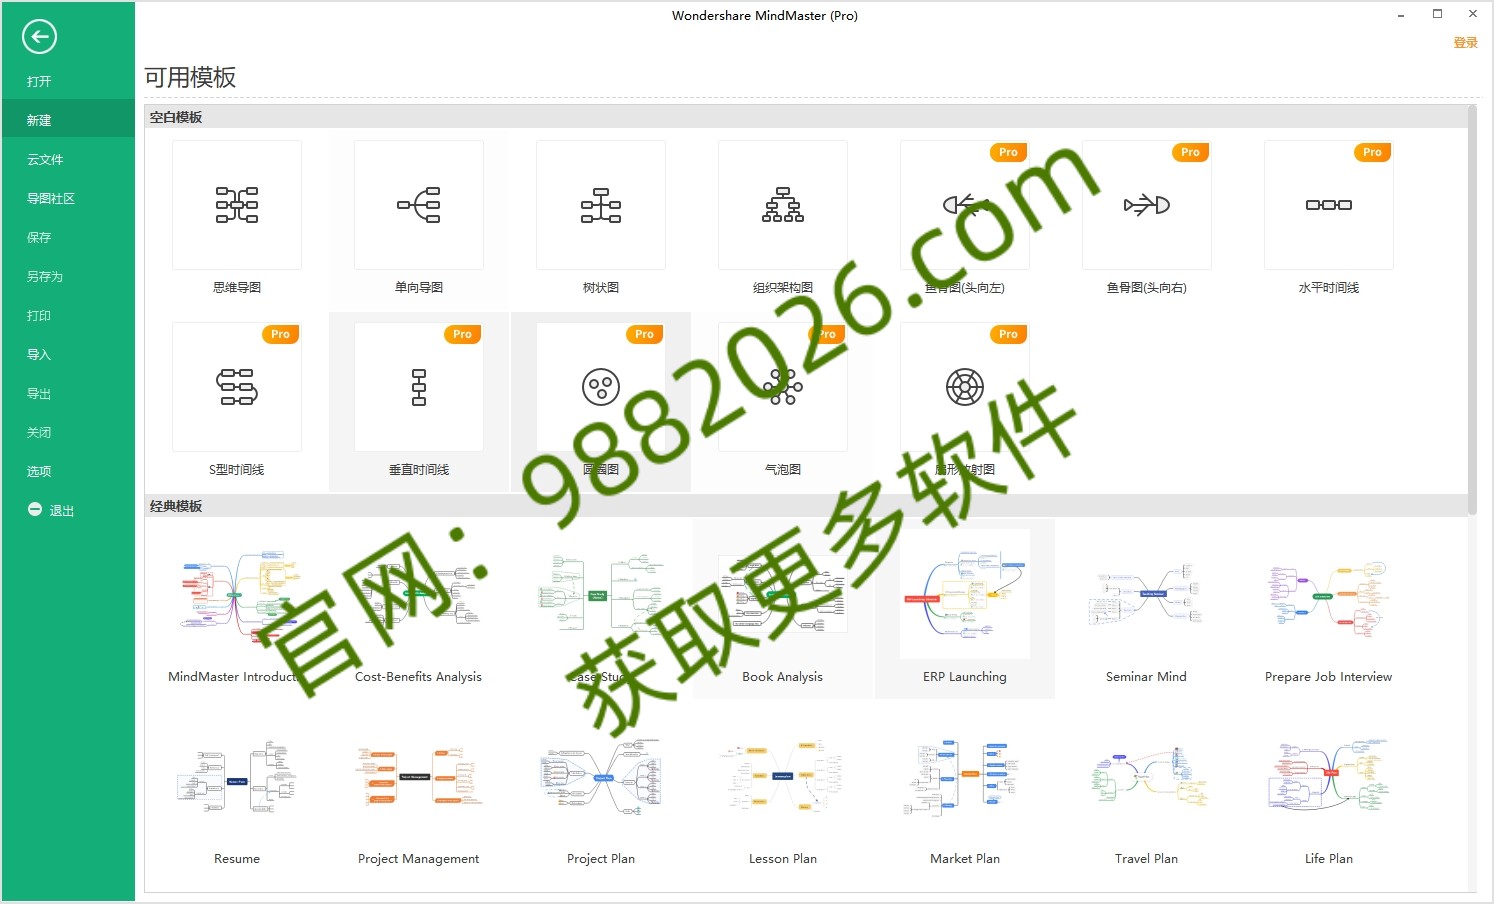Select the 思维导图 blank template icon

[x=237, y=205]
